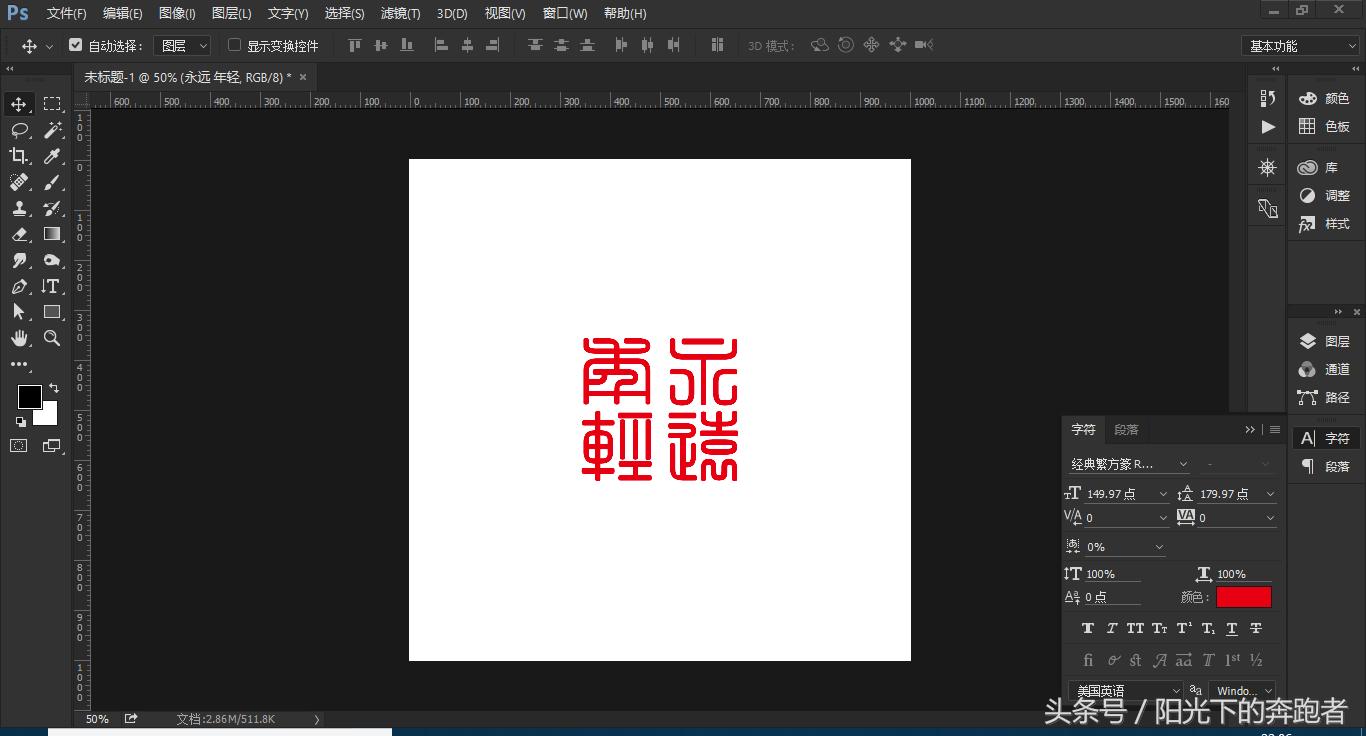
Task: Select the Crop tool
Action: (20, 156)
